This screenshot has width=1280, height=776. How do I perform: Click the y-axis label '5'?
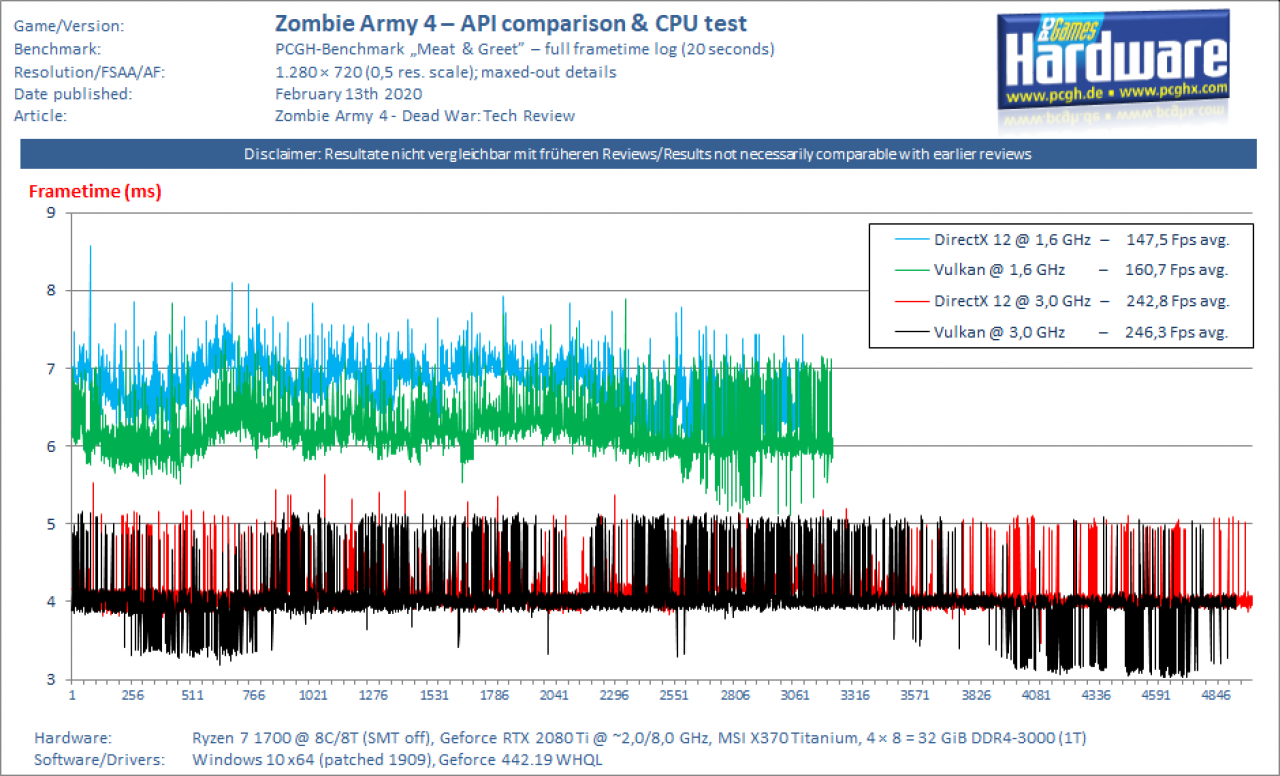[51, 524]
